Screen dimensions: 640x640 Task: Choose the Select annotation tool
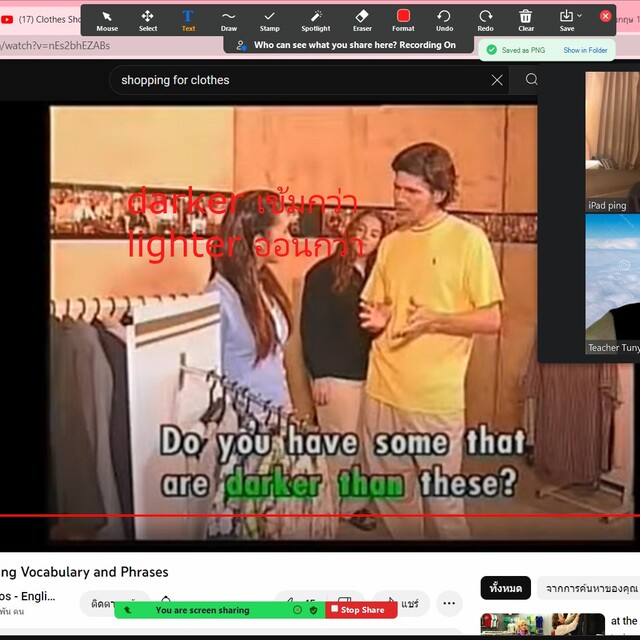pos(148,21)
